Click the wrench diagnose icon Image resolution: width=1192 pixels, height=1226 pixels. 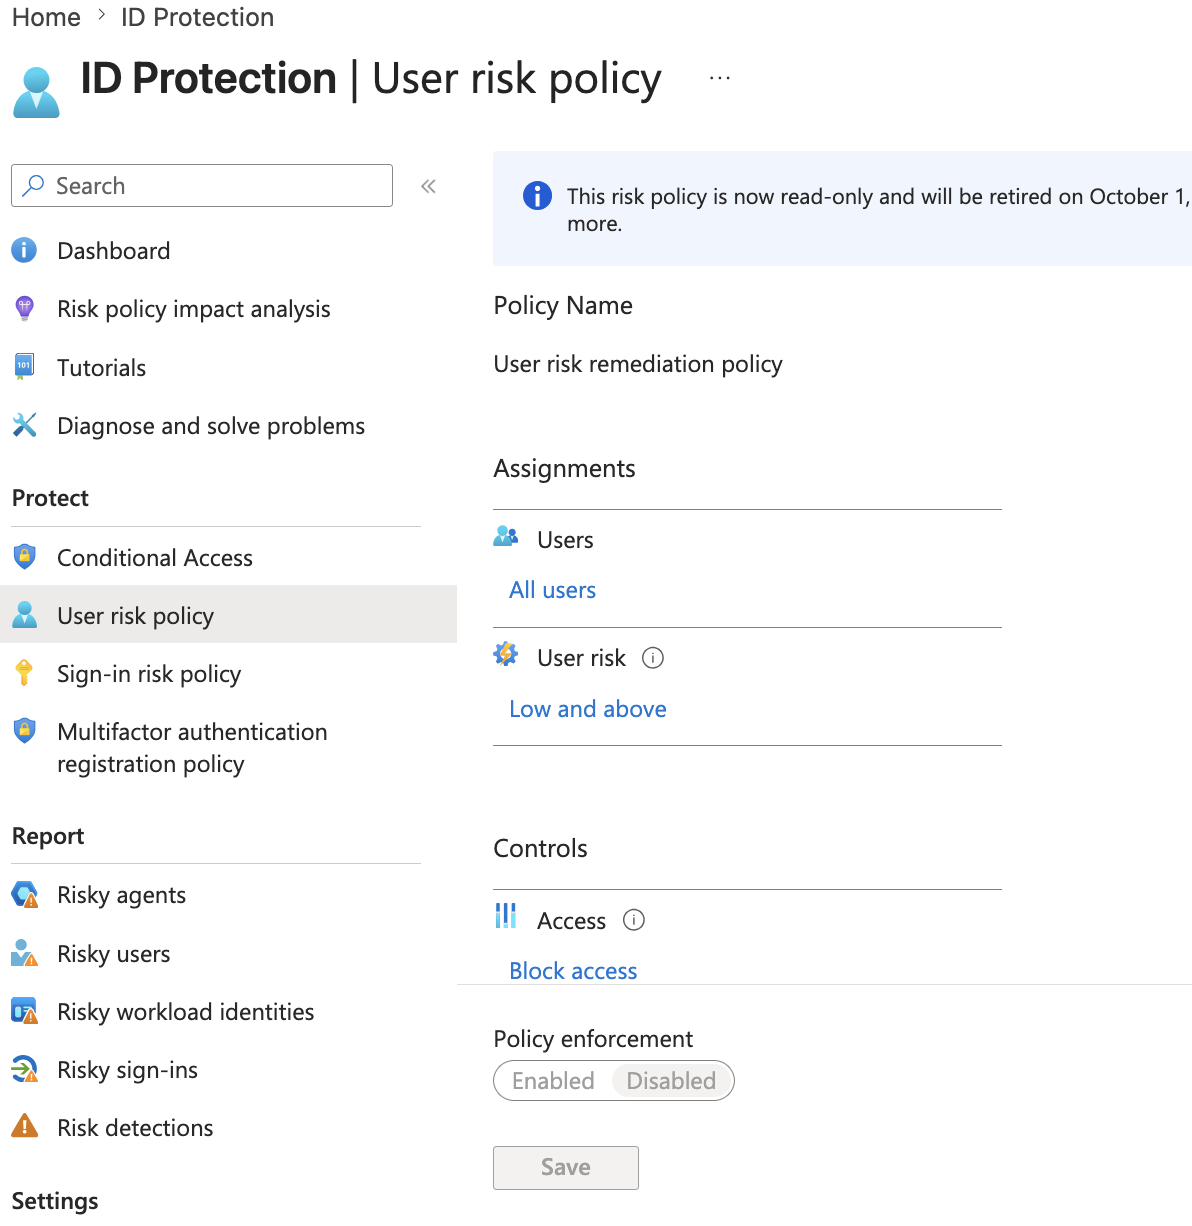[x=24, y=425]
